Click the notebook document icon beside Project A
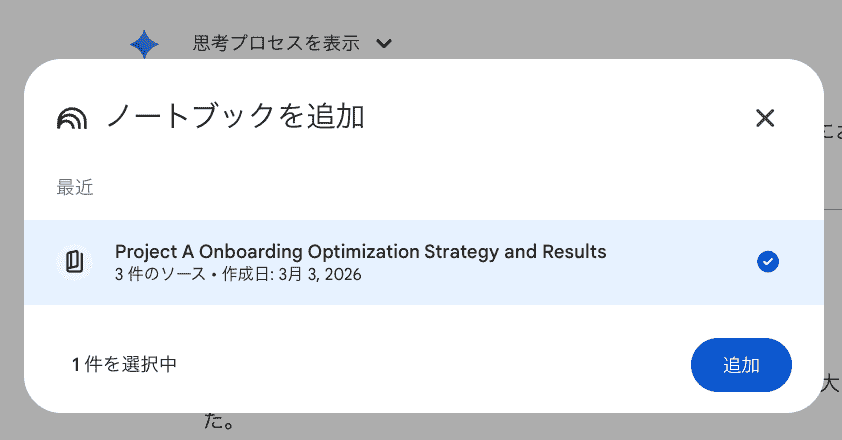Viewport: 842px width, 440px height. pyautogui.click(x=74, y=262)
